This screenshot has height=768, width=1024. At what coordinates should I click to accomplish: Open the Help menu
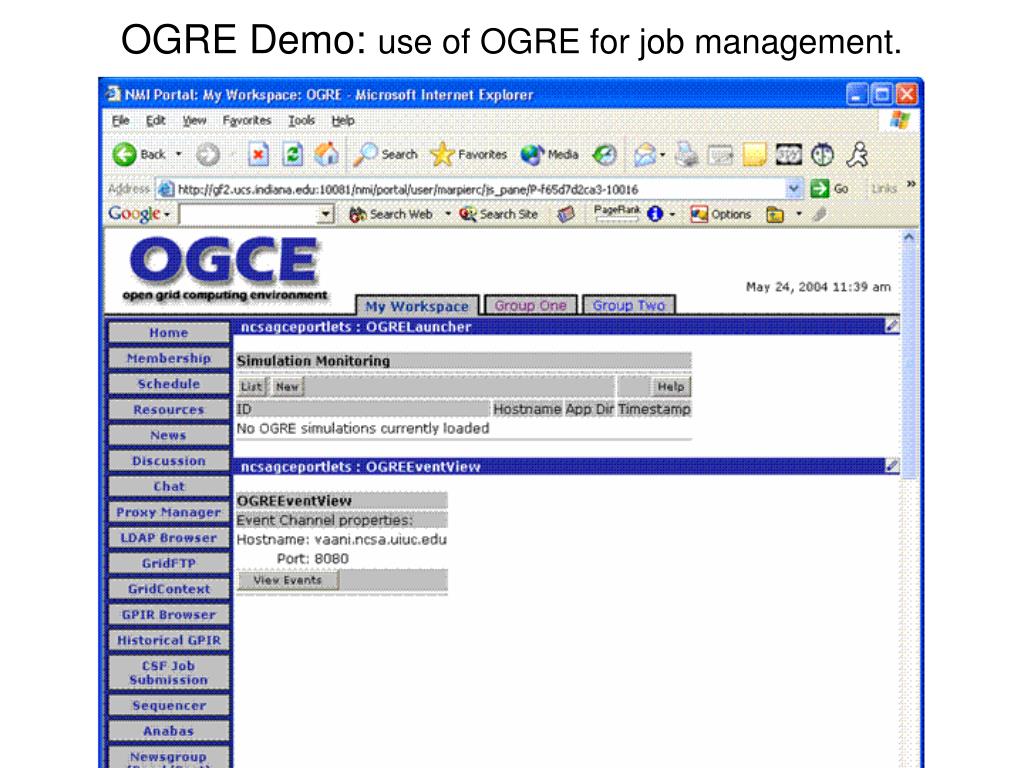coord(343,121)
